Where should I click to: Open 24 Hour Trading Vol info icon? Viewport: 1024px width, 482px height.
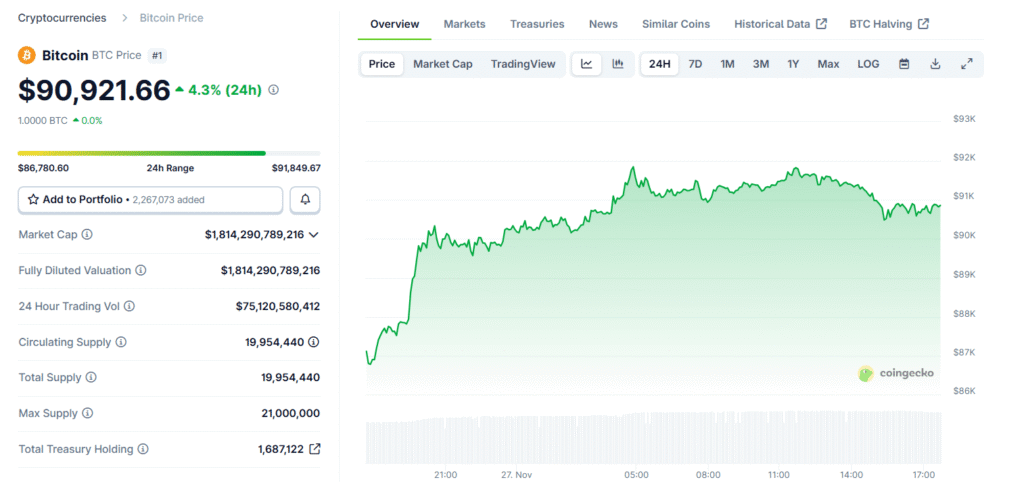pyautogui.click(x=129, y=306)
